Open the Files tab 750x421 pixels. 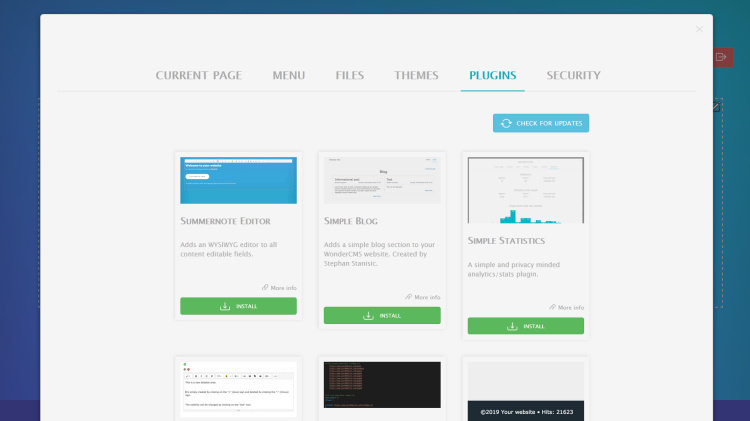pos(350,75)
